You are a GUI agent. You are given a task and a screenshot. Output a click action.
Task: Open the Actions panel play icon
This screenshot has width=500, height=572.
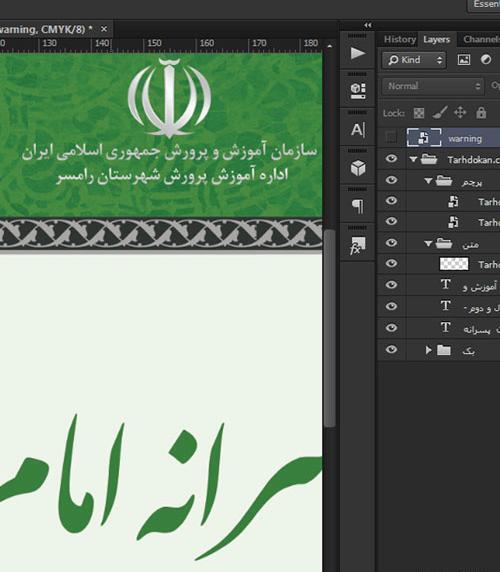(358, 53)
